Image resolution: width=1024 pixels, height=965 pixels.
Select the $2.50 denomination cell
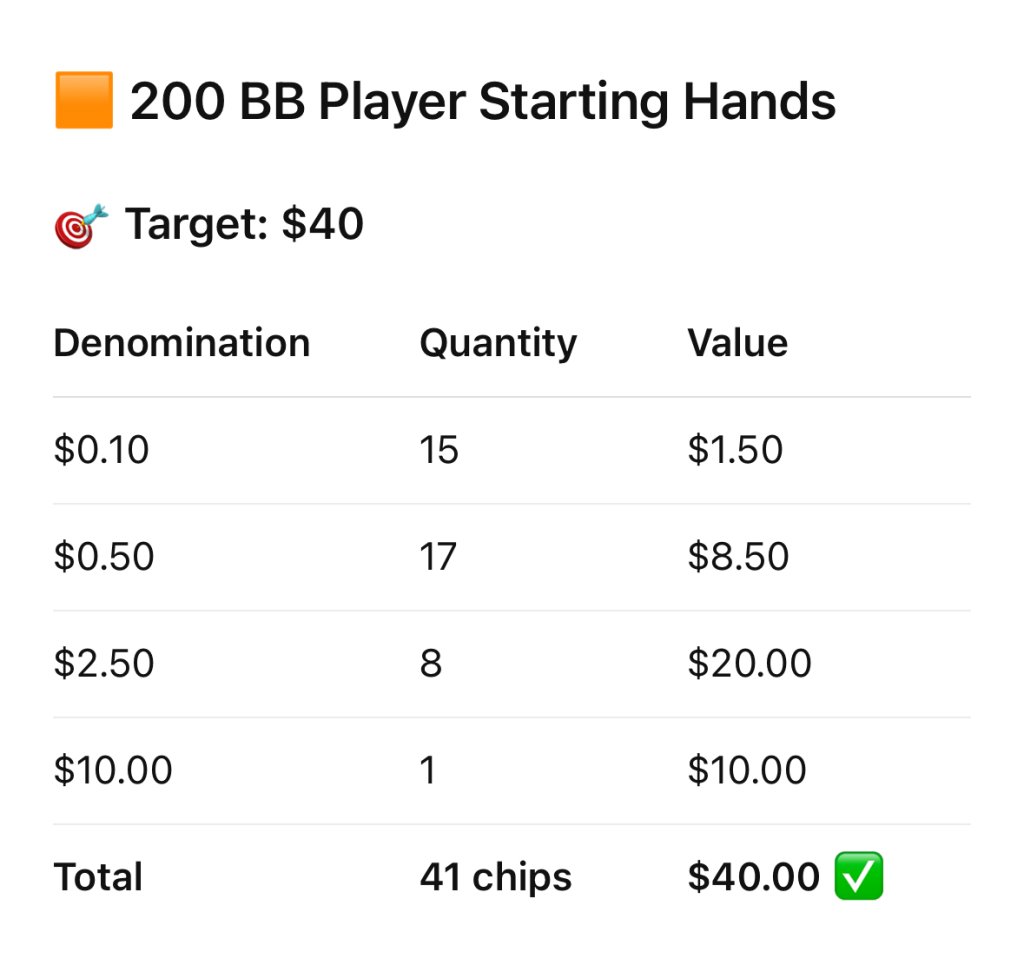click(x=104, y=663)
